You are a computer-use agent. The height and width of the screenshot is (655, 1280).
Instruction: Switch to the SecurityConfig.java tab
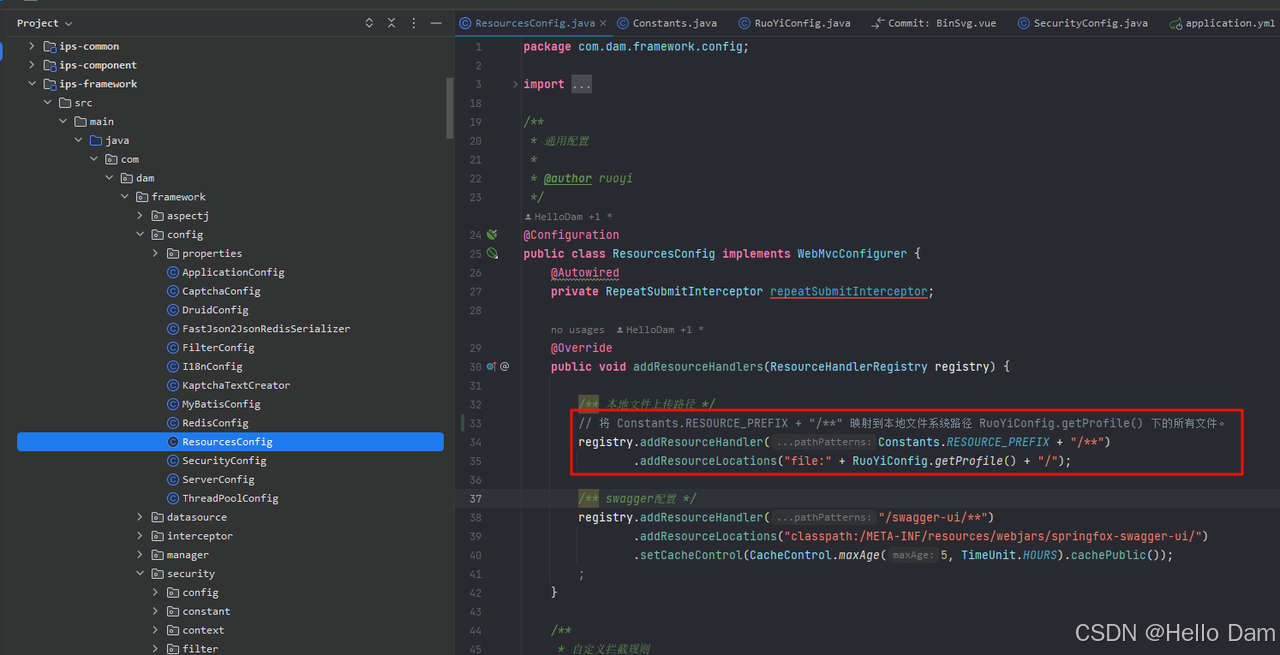tap(1082, 23)
